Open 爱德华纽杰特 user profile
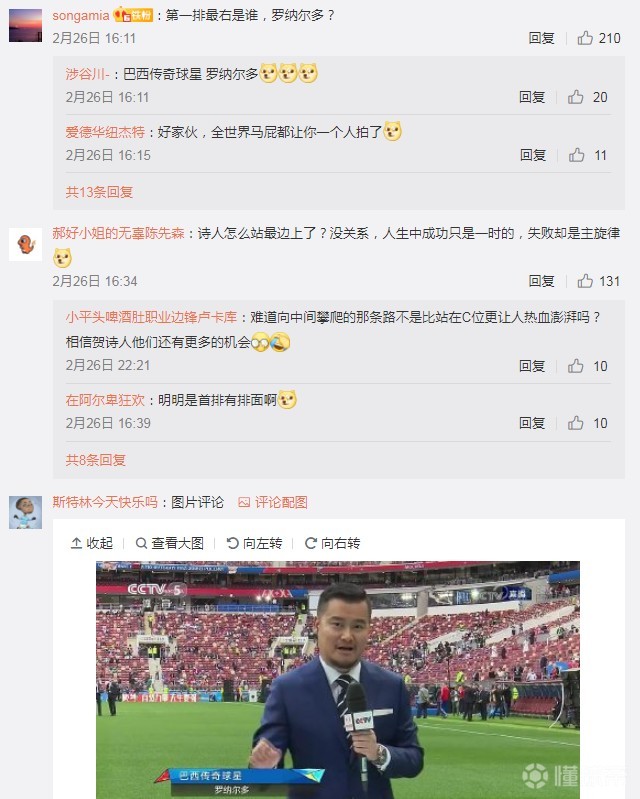This screenshot has height=799, width=640. pyautogui.click(x=105, y=132)
